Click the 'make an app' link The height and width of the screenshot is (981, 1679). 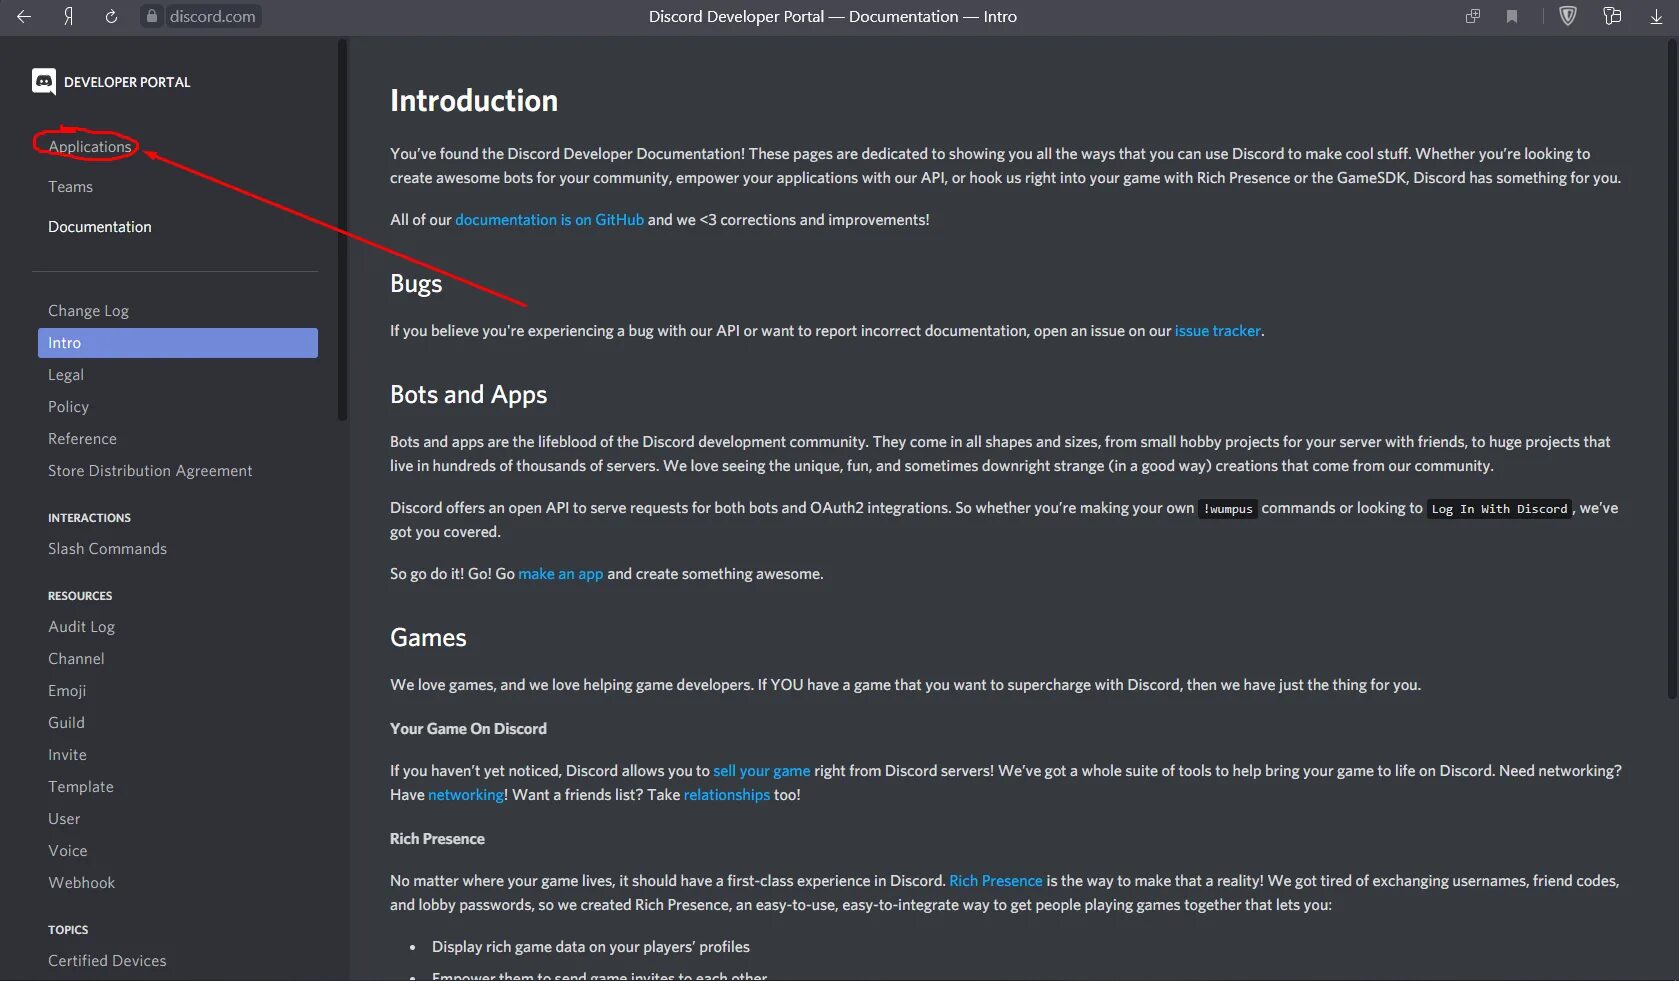click(560, 574)
